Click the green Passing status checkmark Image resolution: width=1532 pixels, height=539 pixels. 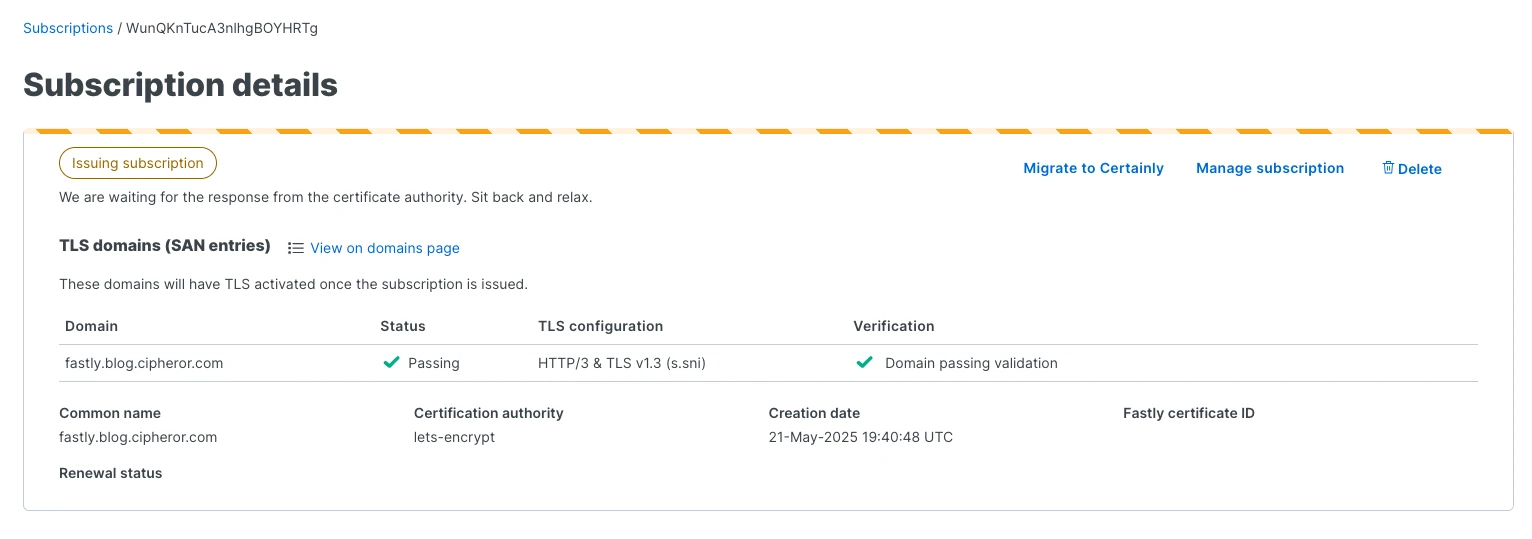pyautogui.click(x=392, y=363)
